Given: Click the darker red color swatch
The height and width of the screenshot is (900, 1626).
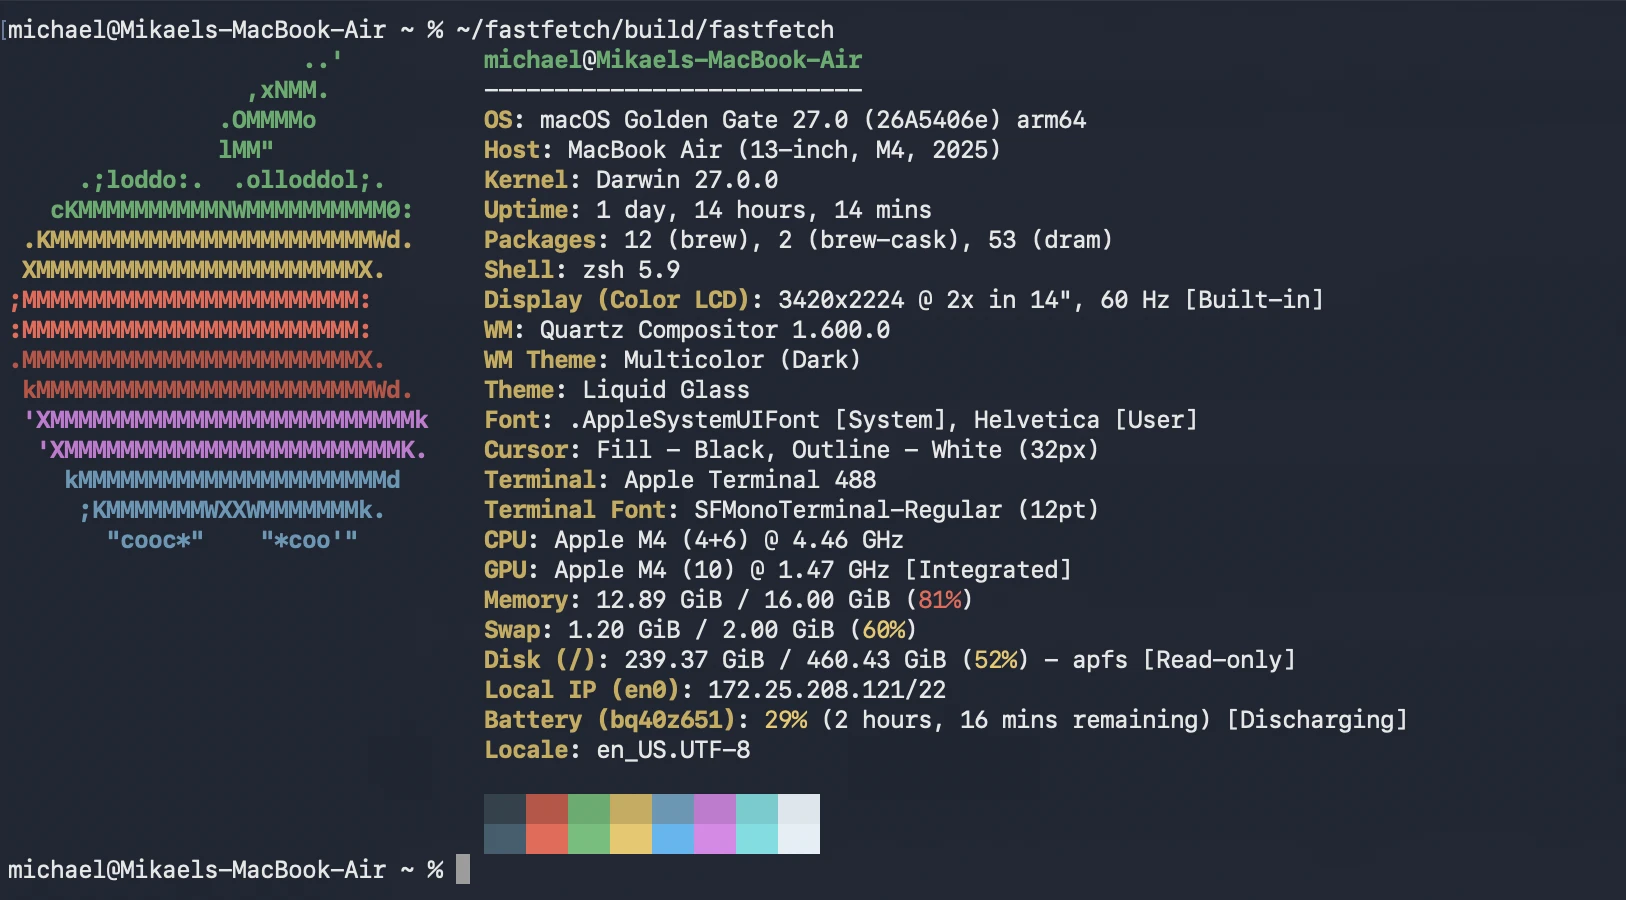Looking at the screenshot, I should click(547, 809).
